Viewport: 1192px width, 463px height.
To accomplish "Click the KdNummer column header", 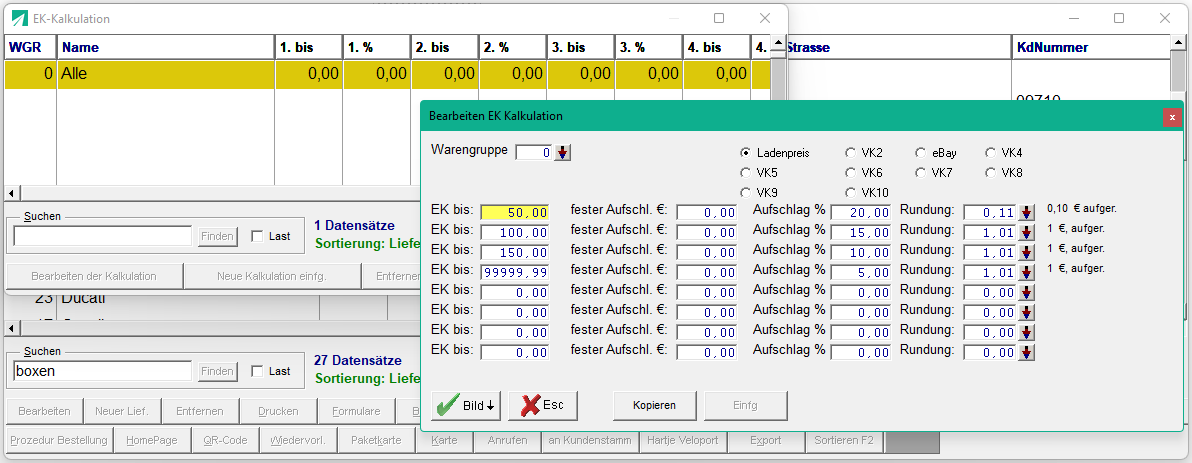I will tap(1091, 47).
